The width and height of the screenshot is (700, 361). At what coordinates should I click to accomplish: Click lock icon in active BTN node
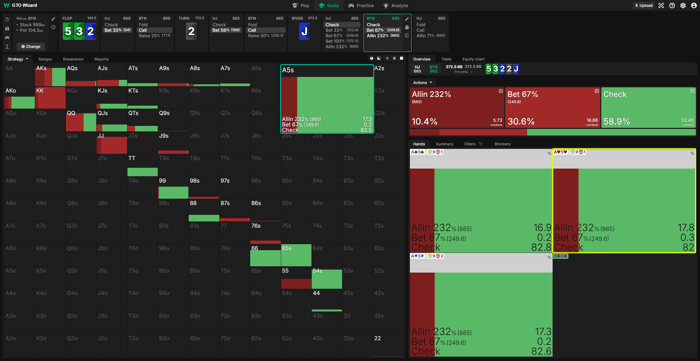click(x=407, y=27)
